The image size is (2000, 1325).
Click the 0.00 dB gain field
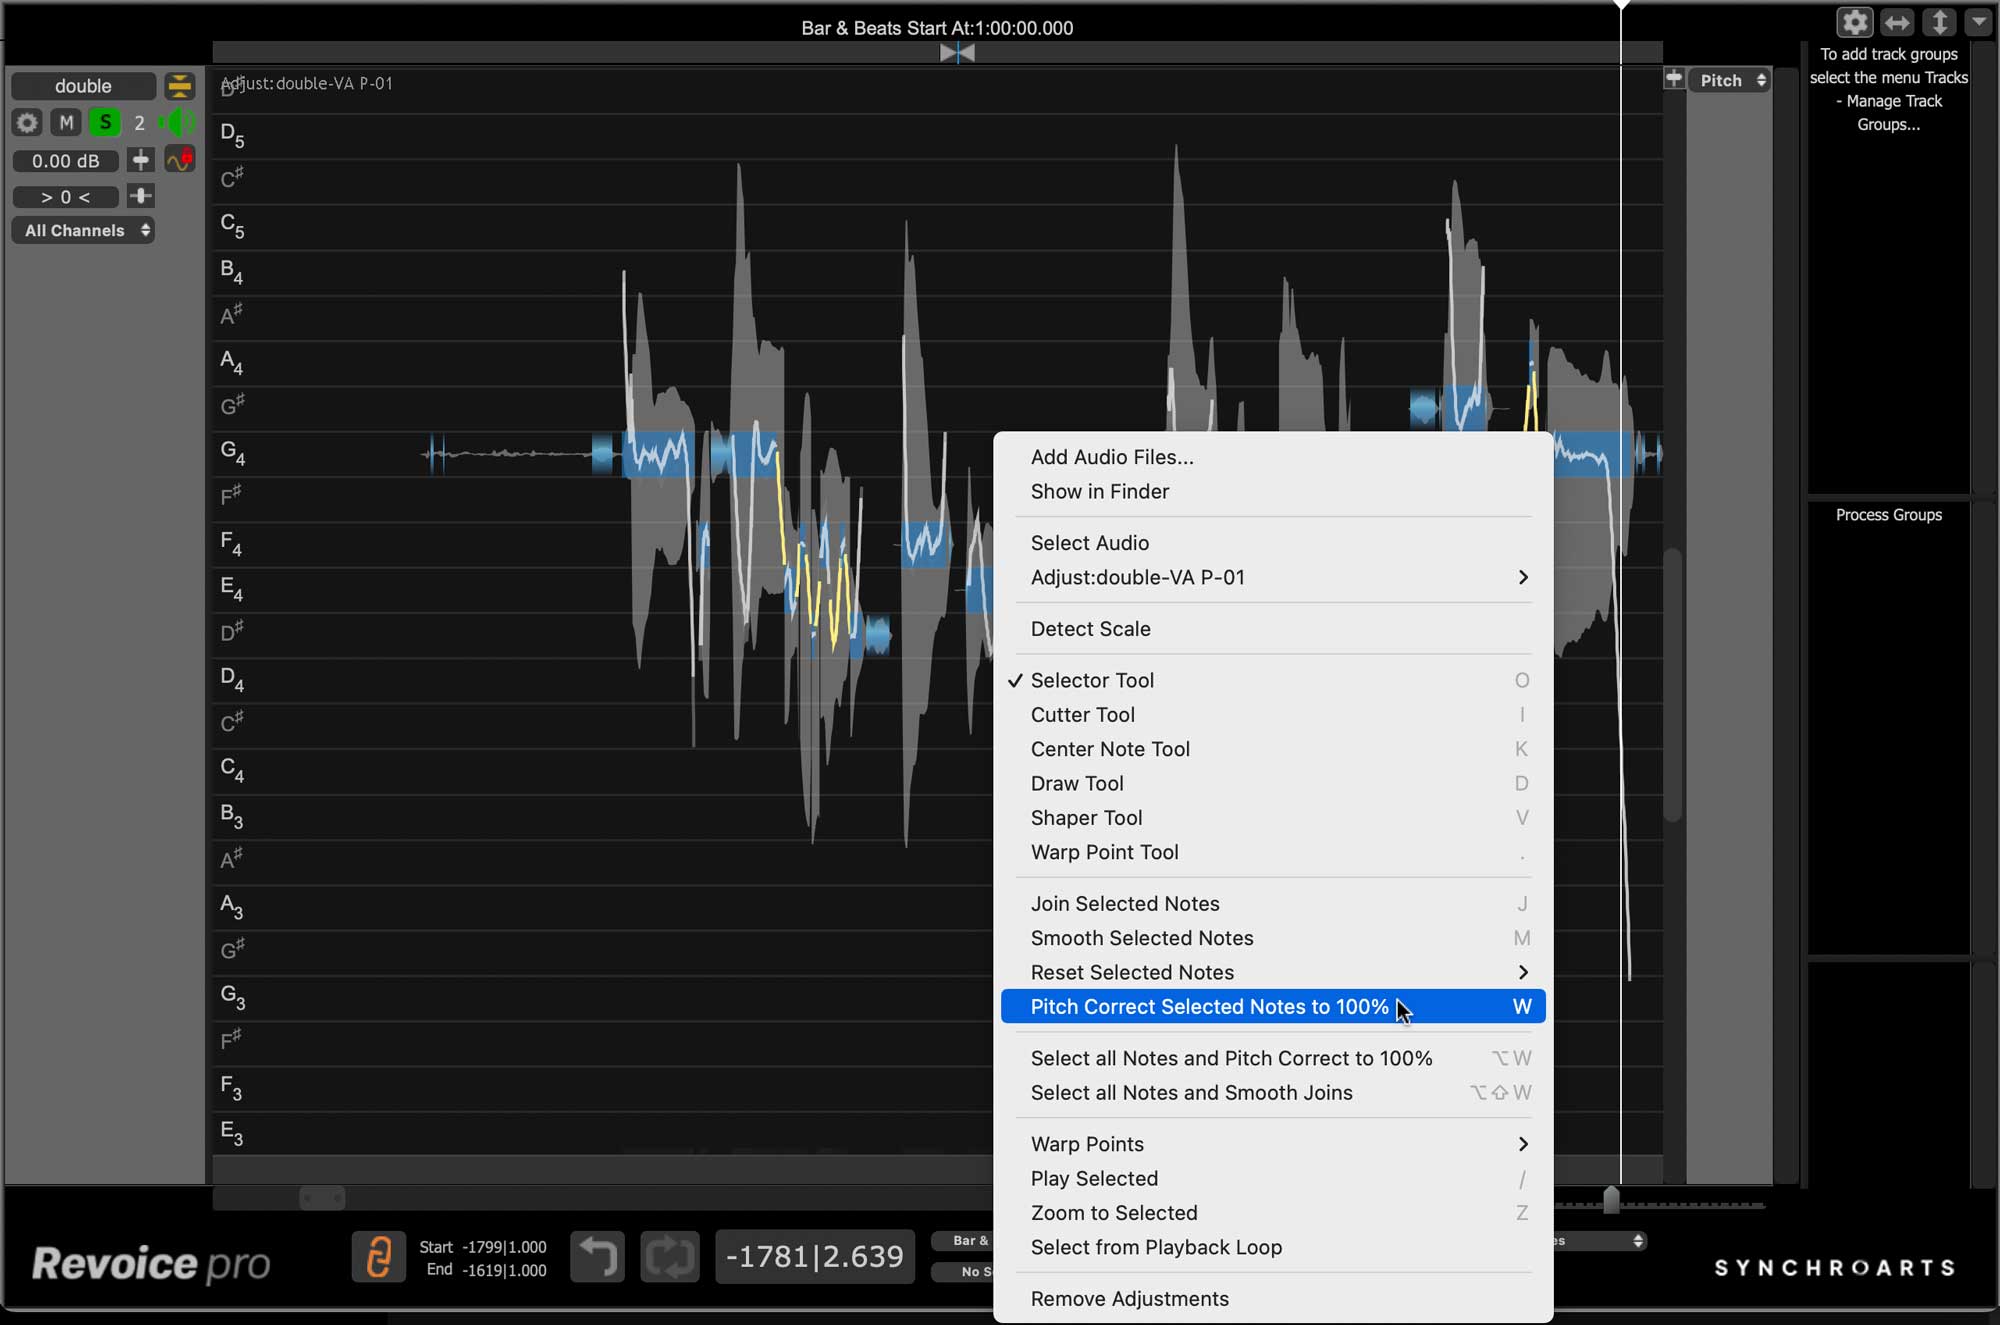coord(66,160)
